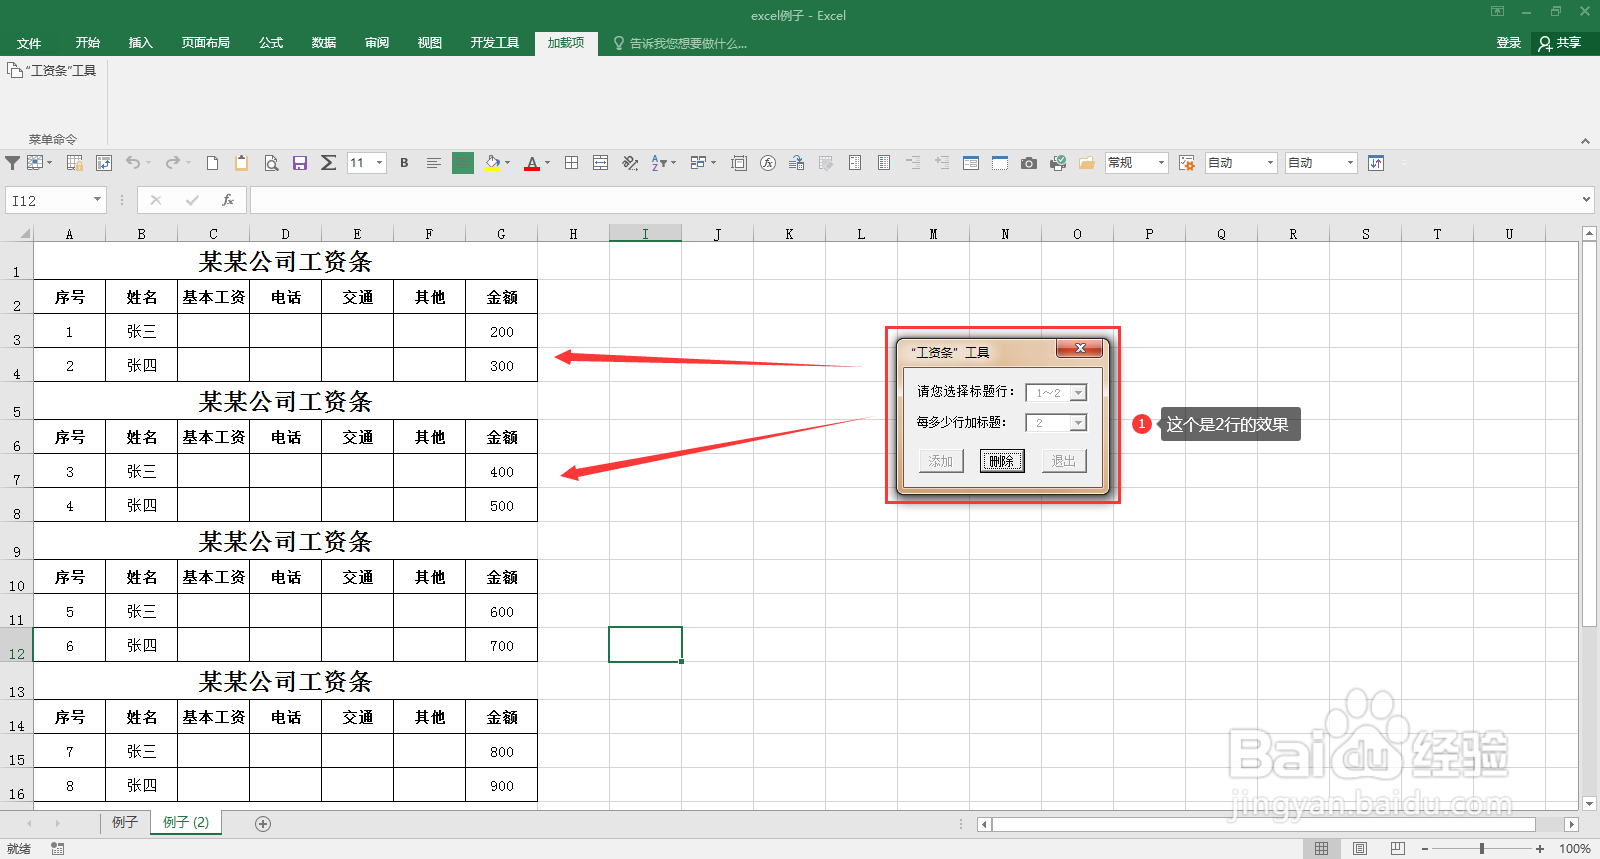Add a new sheet with plus icon
The height and width of the screenshot is (859, 1600).
click(263, 824)
